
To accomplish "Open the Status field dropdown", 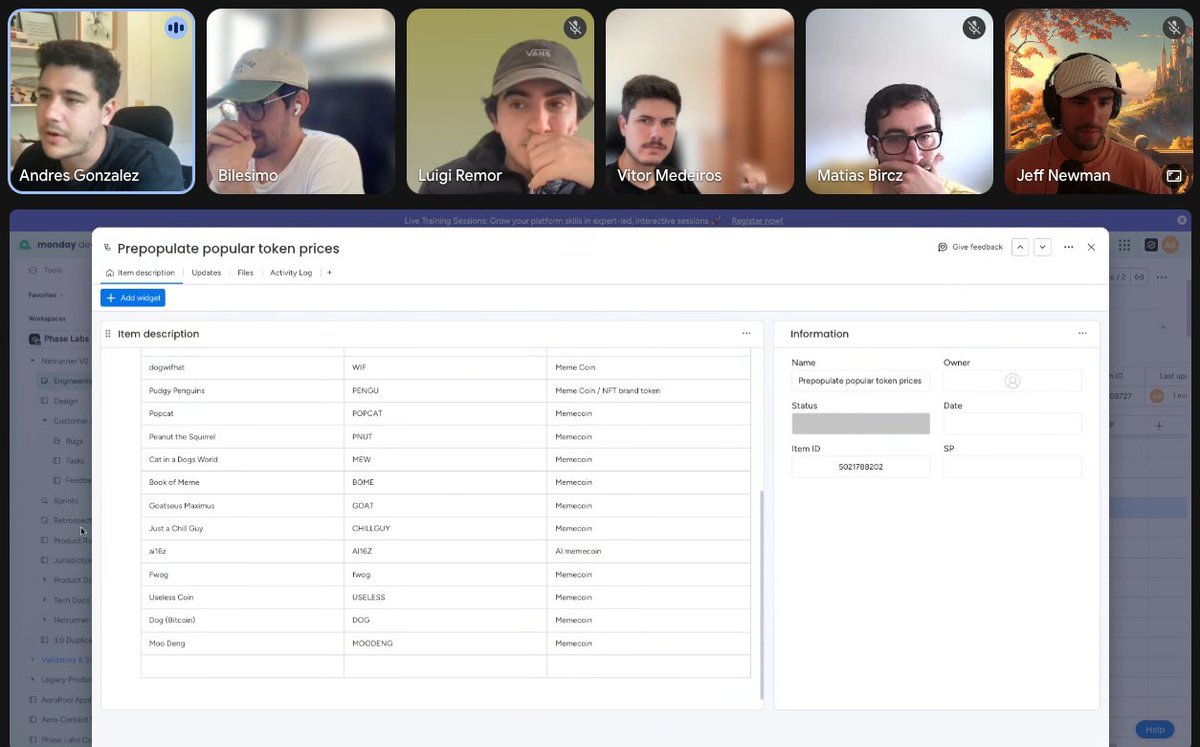I will [861, 424].
